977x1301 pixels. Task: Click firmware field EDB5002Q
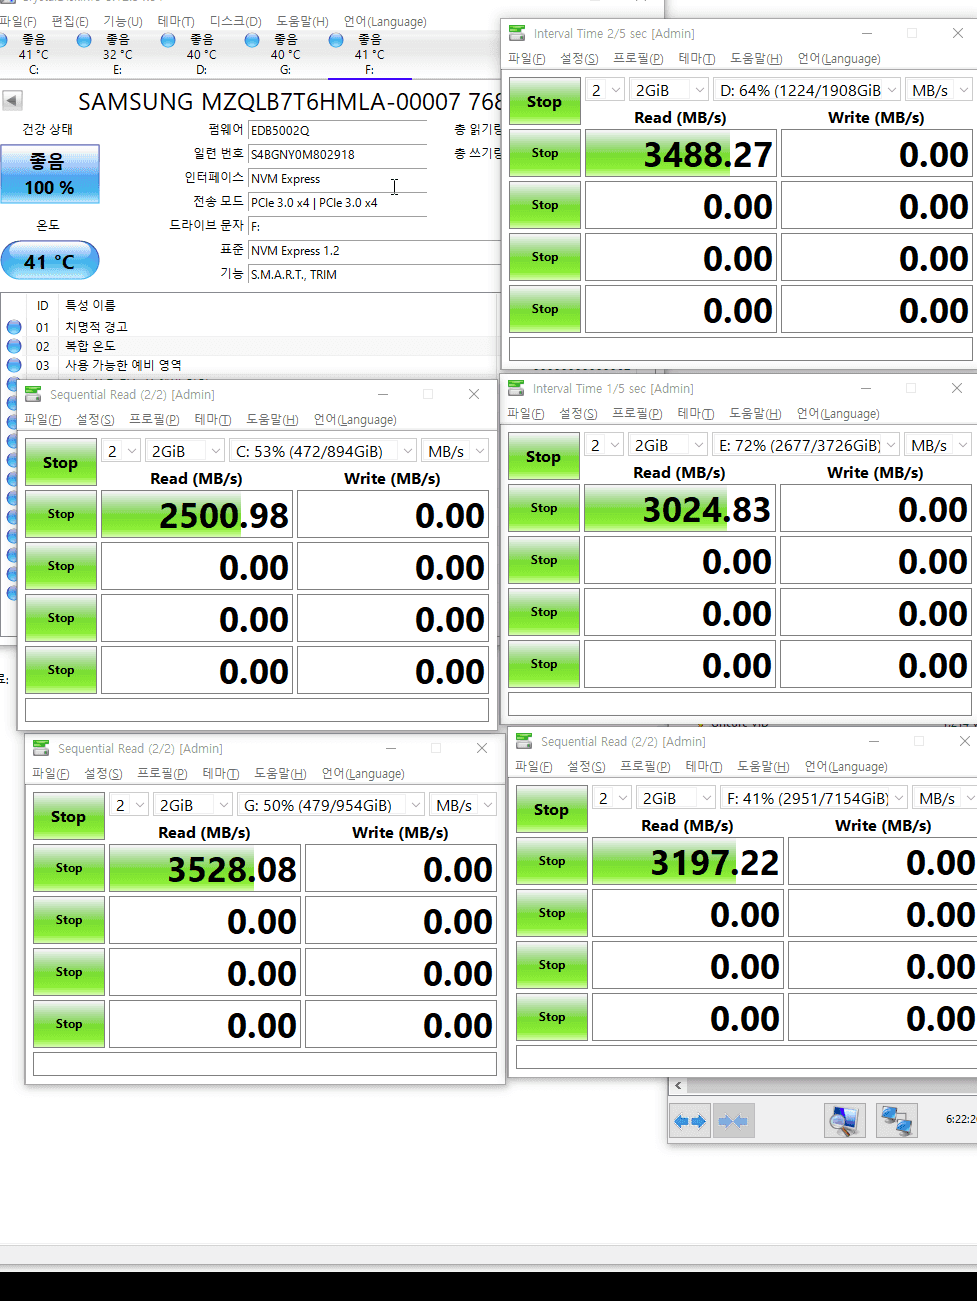tap(338, 130)
